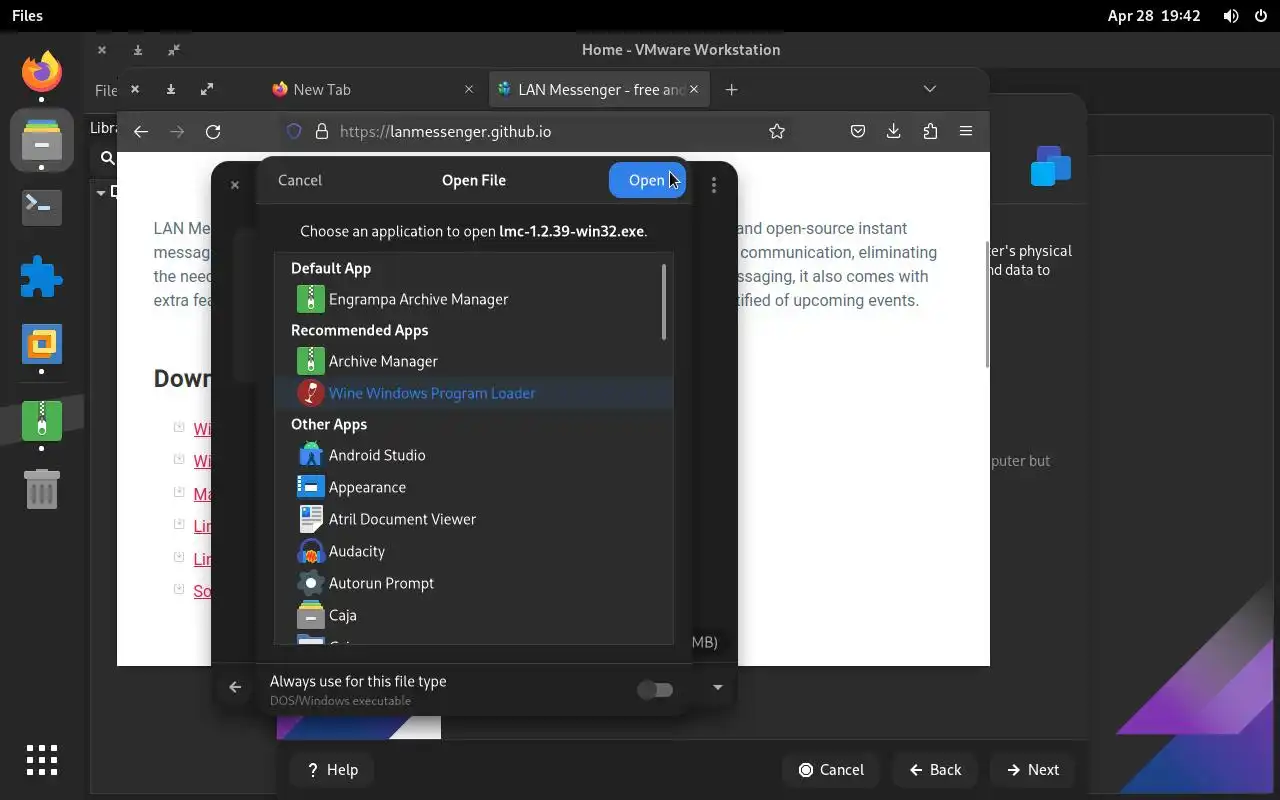This screenshot has height=800, width=1280.
Task: Open Firefox extensions toolbar button
Action: click(930, 131)
